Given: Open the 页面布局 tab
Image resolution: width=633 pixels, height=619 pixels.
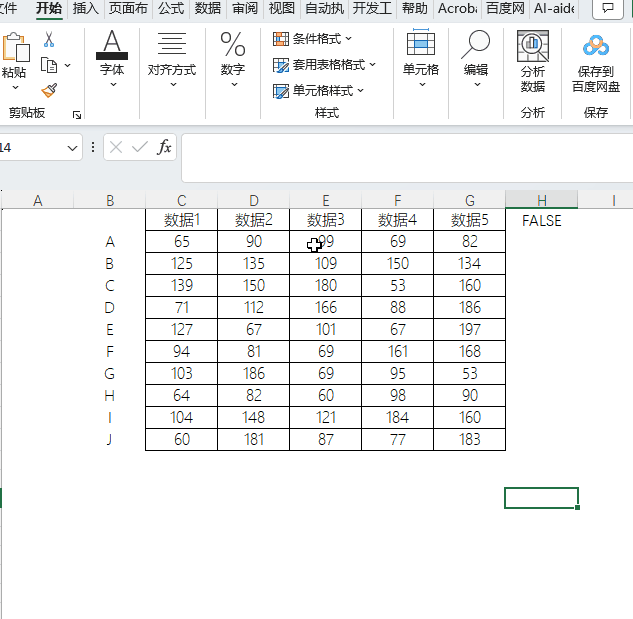Looking at the screenshot, I should pyautogui.click(x=128, y=8).
